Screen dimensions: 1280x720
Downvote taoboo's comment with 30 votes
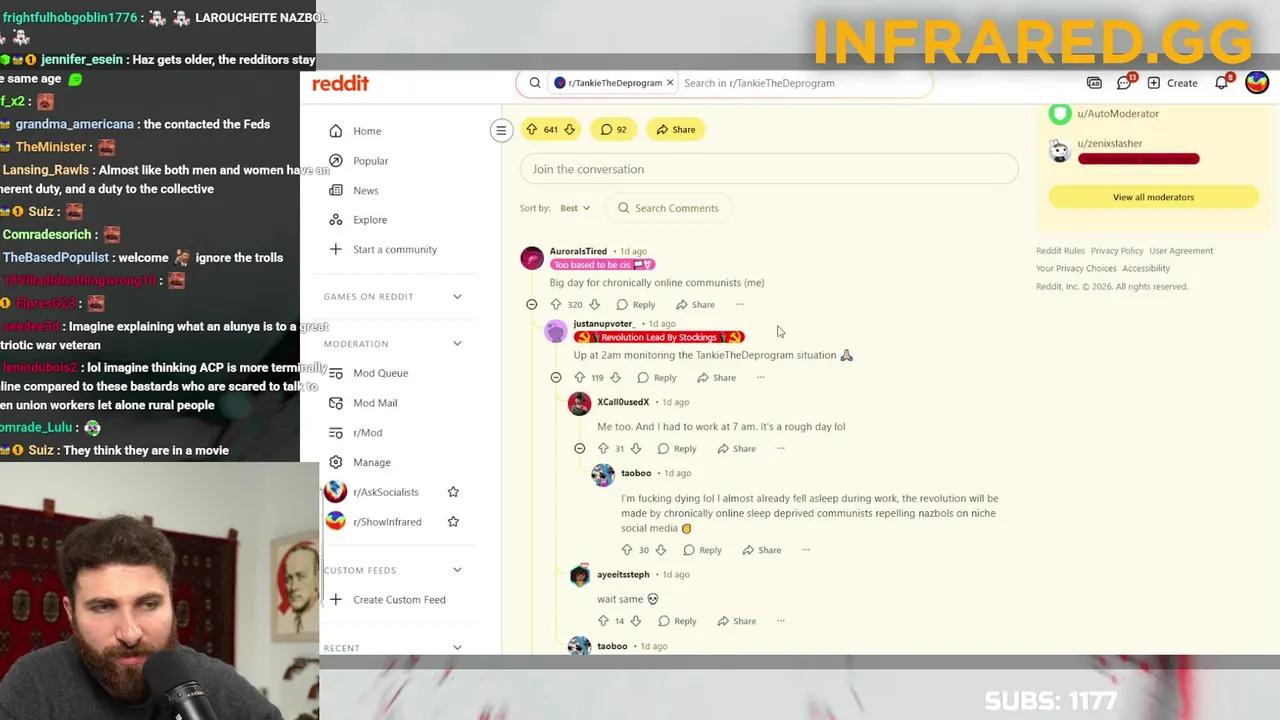tap(661, 550)
